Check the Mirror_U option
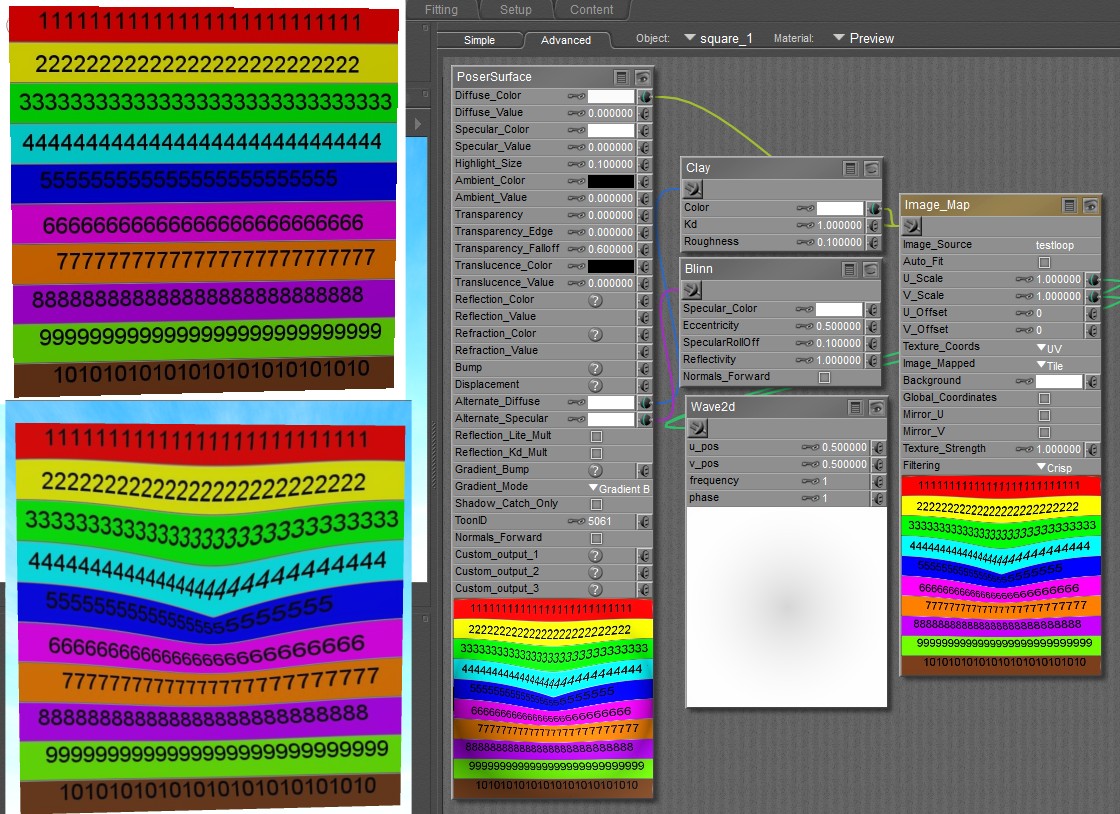 [1044, 415]
